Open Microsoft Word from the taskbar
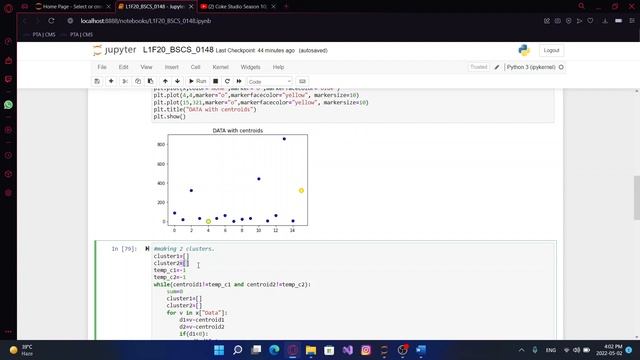This screenshot has width=640, height=360. click(x=421, y=350)
